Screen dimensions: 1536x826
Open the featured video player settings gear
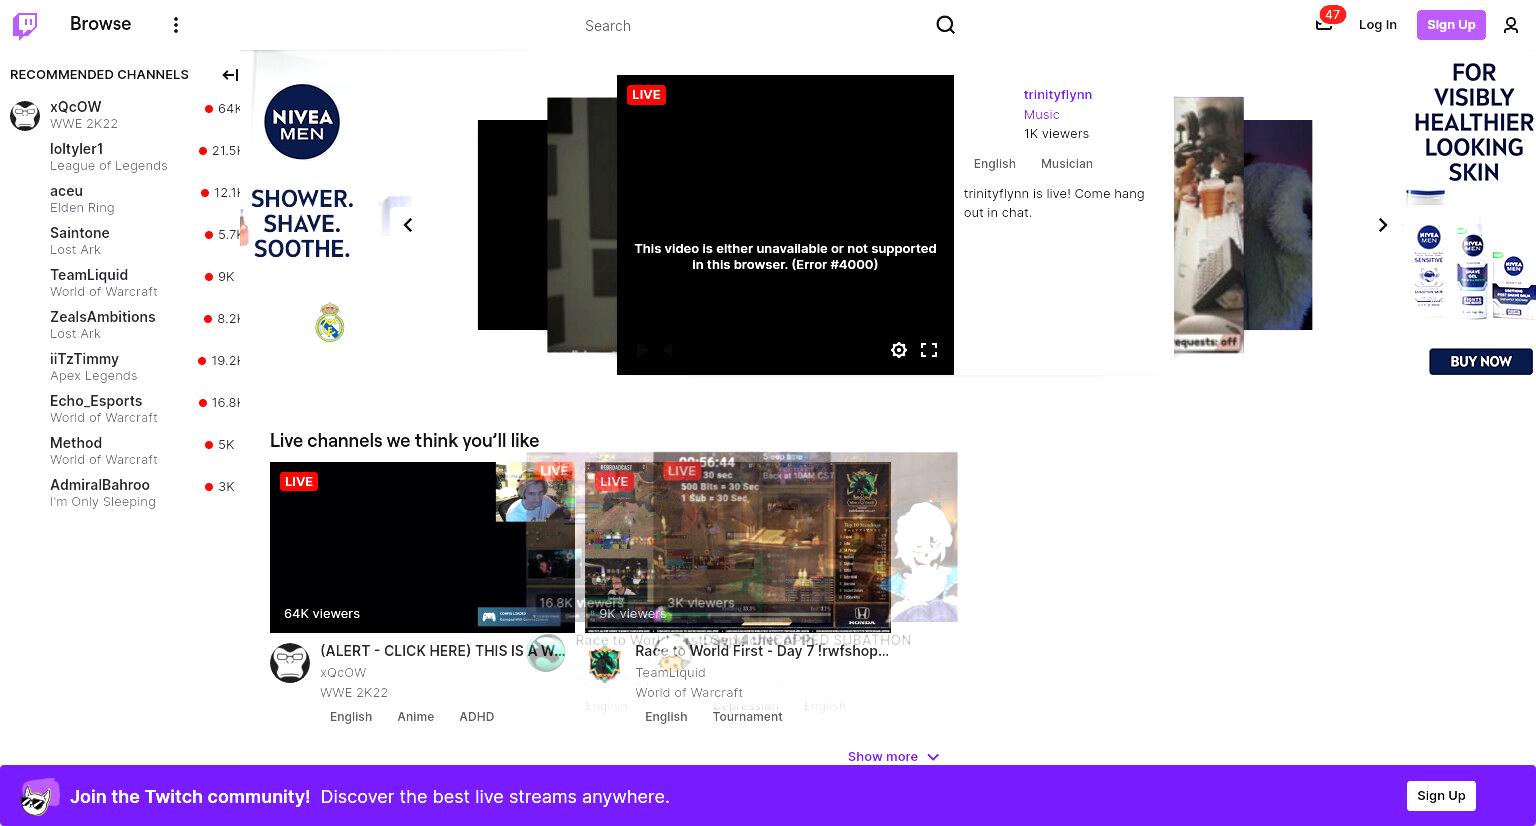click(899, 350)
